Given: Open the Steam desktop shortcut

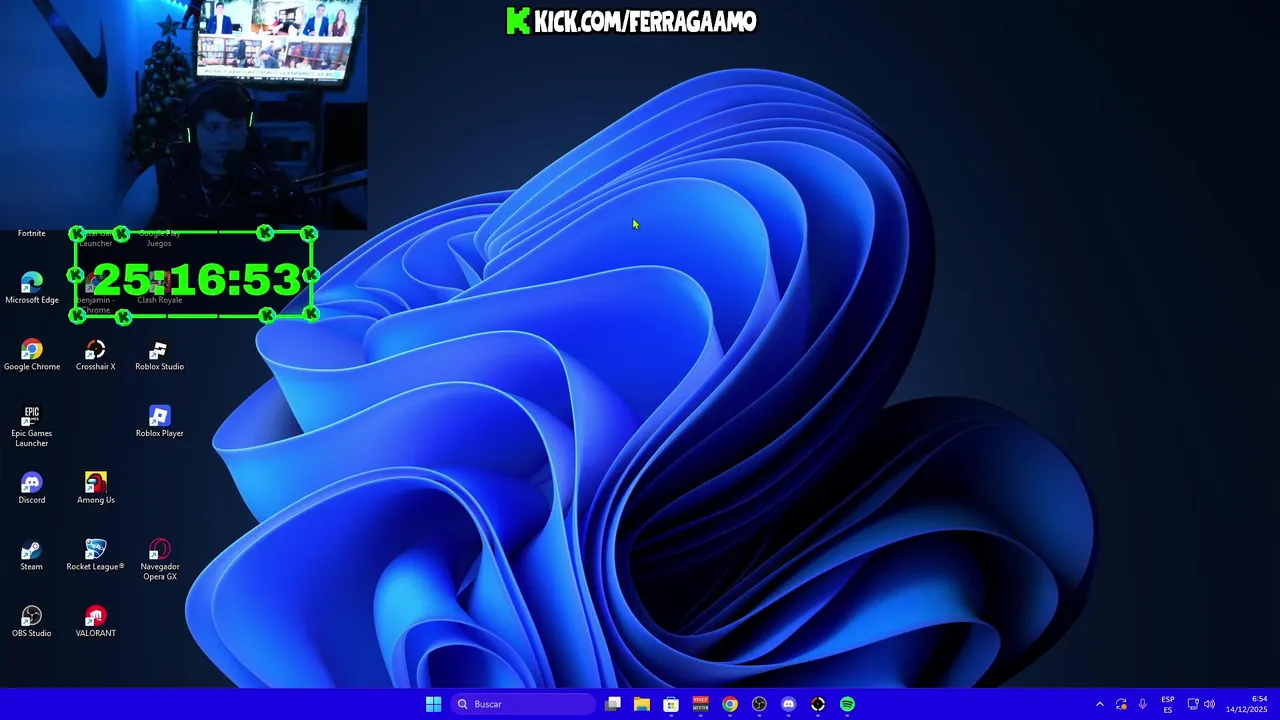Looking at the screenshot, I should (32, 555).
